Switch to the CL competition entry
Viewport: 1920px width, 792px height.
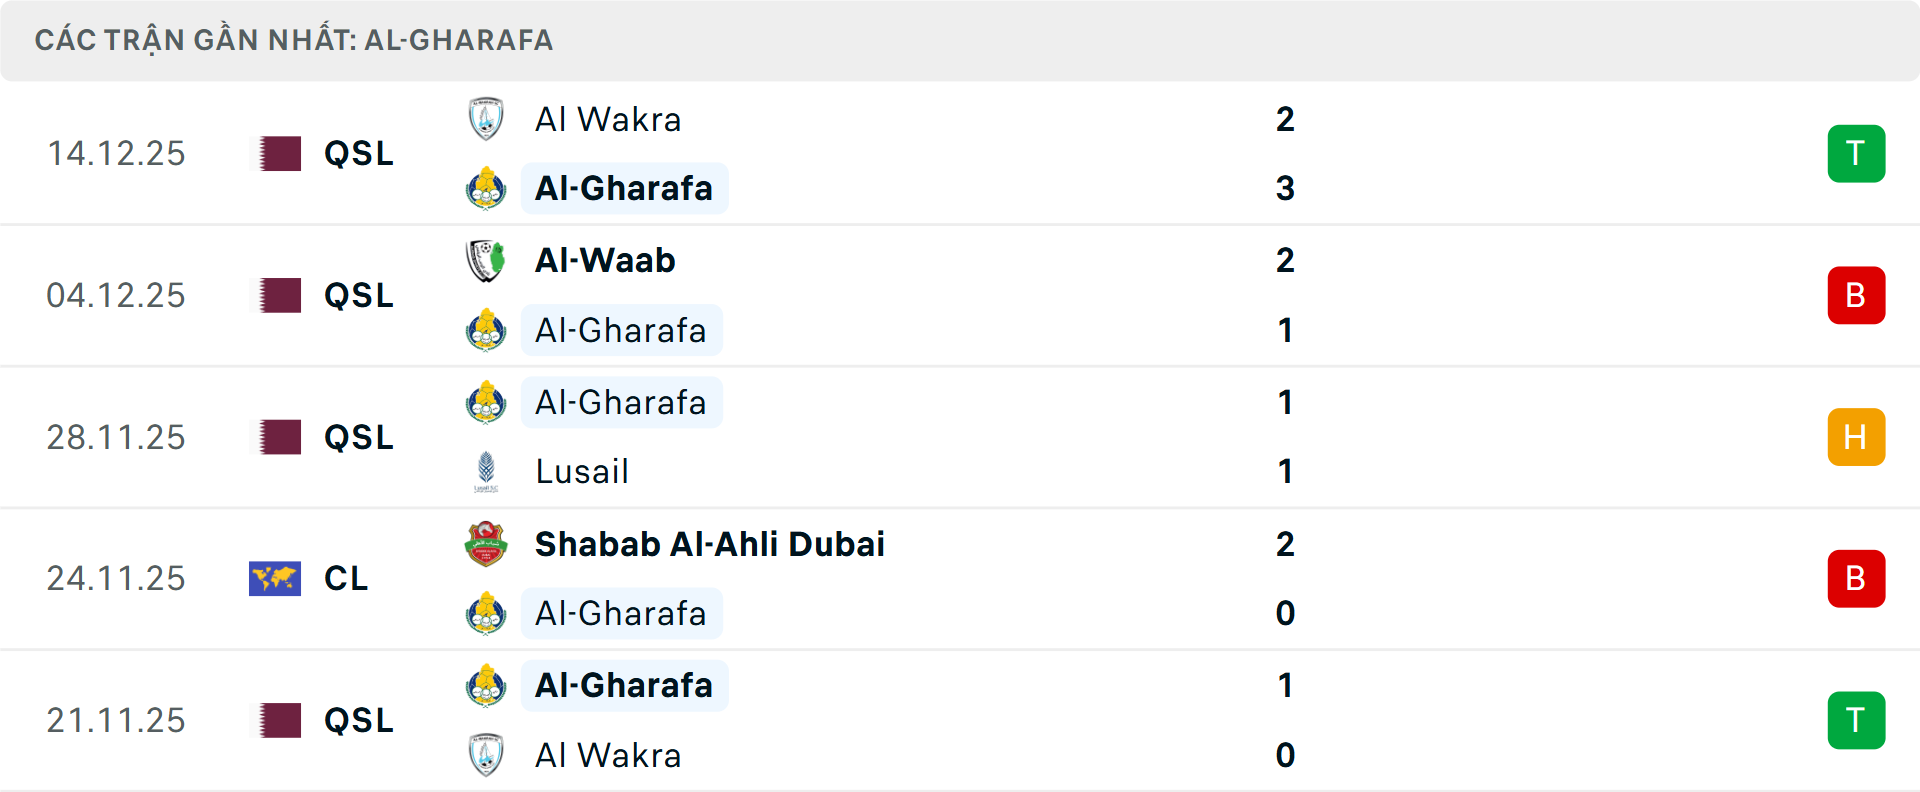pos(346,578)
